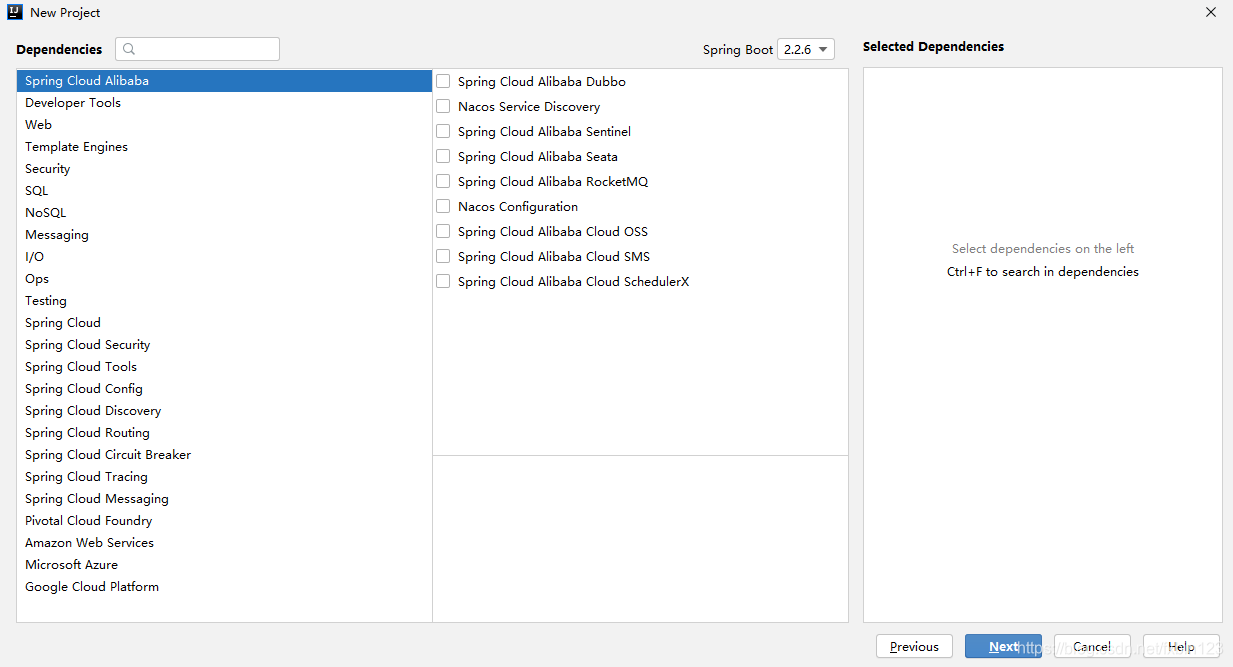Screen dimensions: 1233x667
Task: Select Spring Cloud Alibaba RocketMQ checkbox
Action: 443,182
